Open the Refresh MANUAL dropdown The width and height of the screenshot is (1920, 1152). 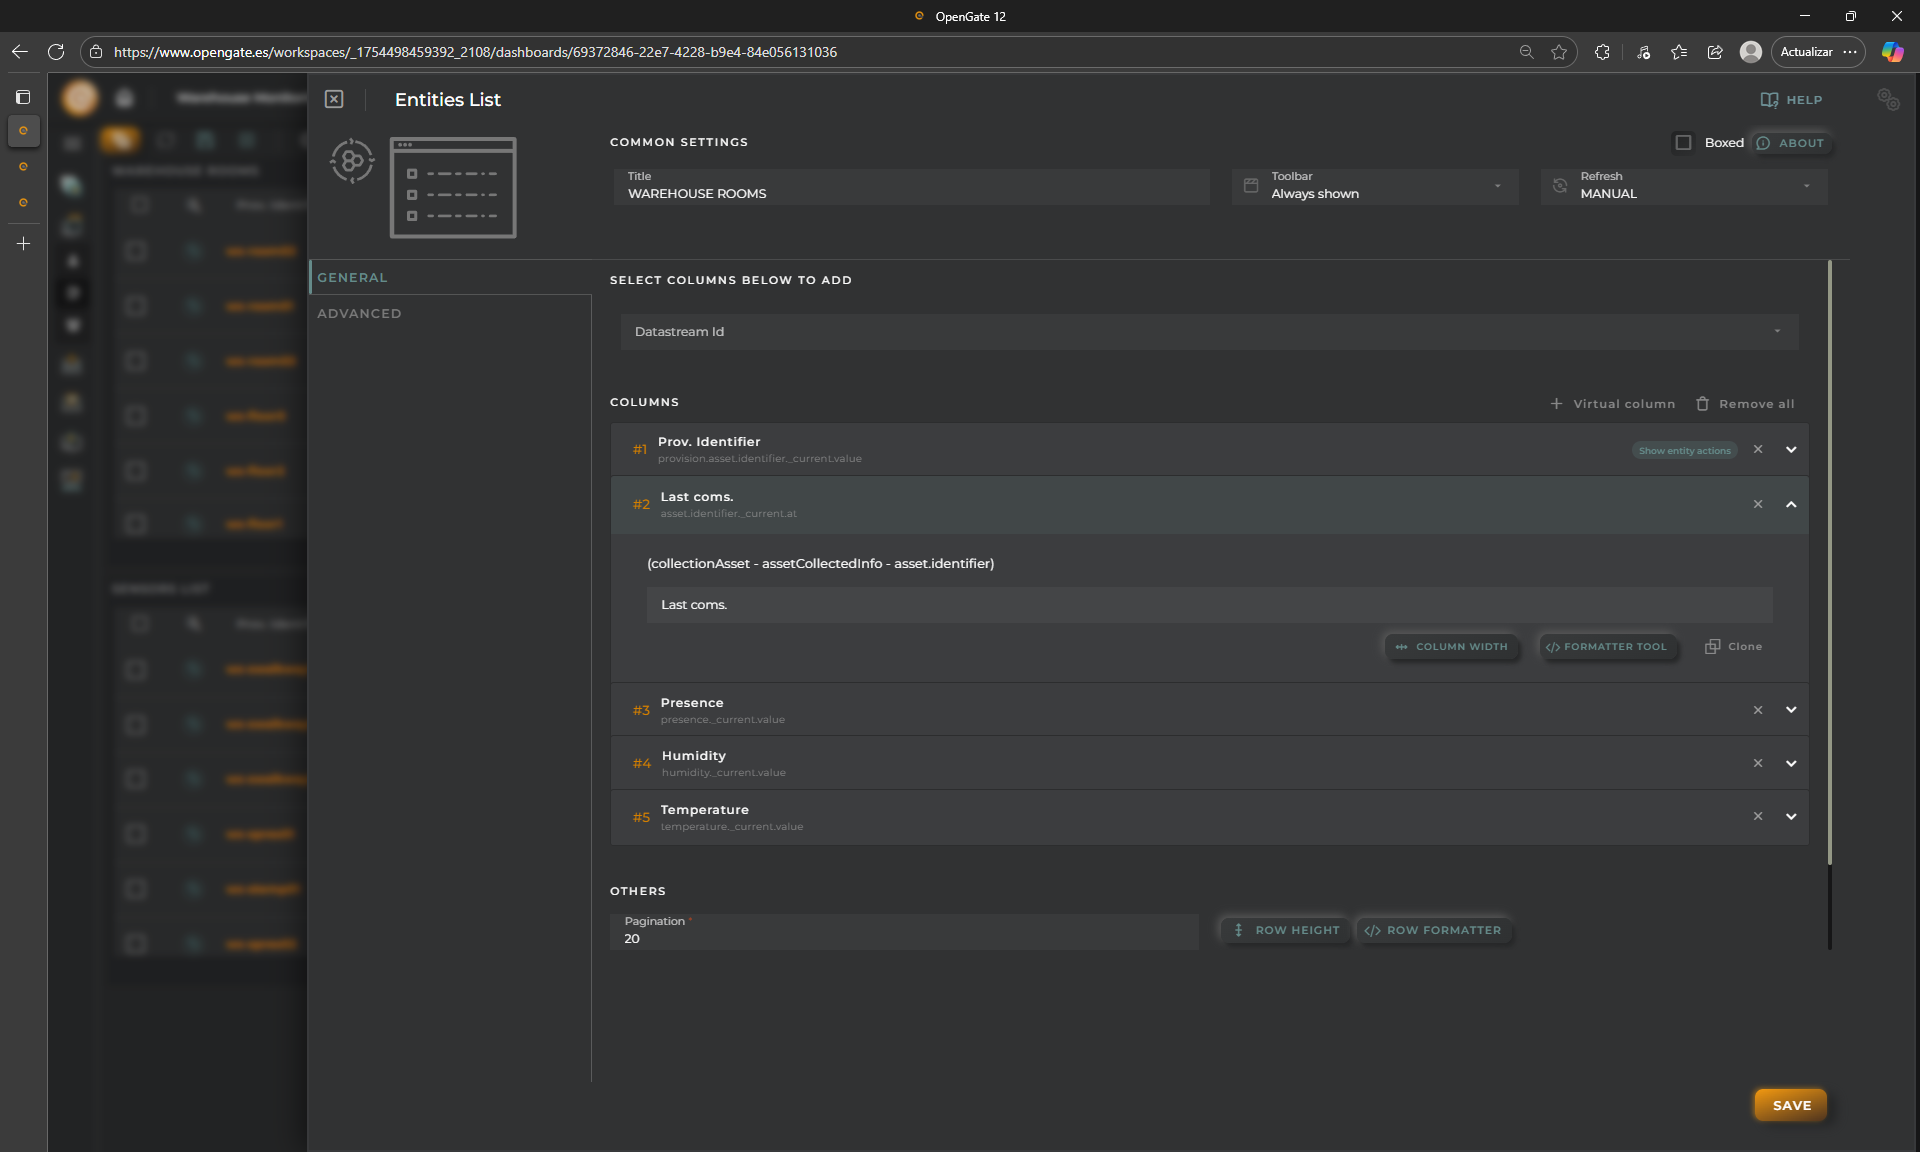point(1684,186)
